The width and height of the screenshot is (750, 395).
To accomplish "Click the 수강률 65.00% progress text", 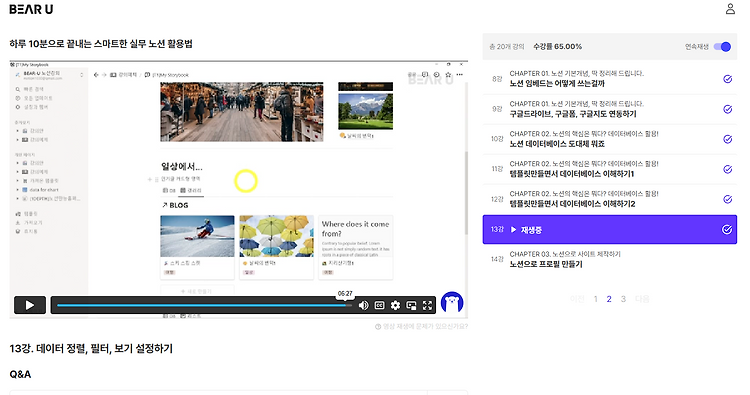I will pos(558,46).
